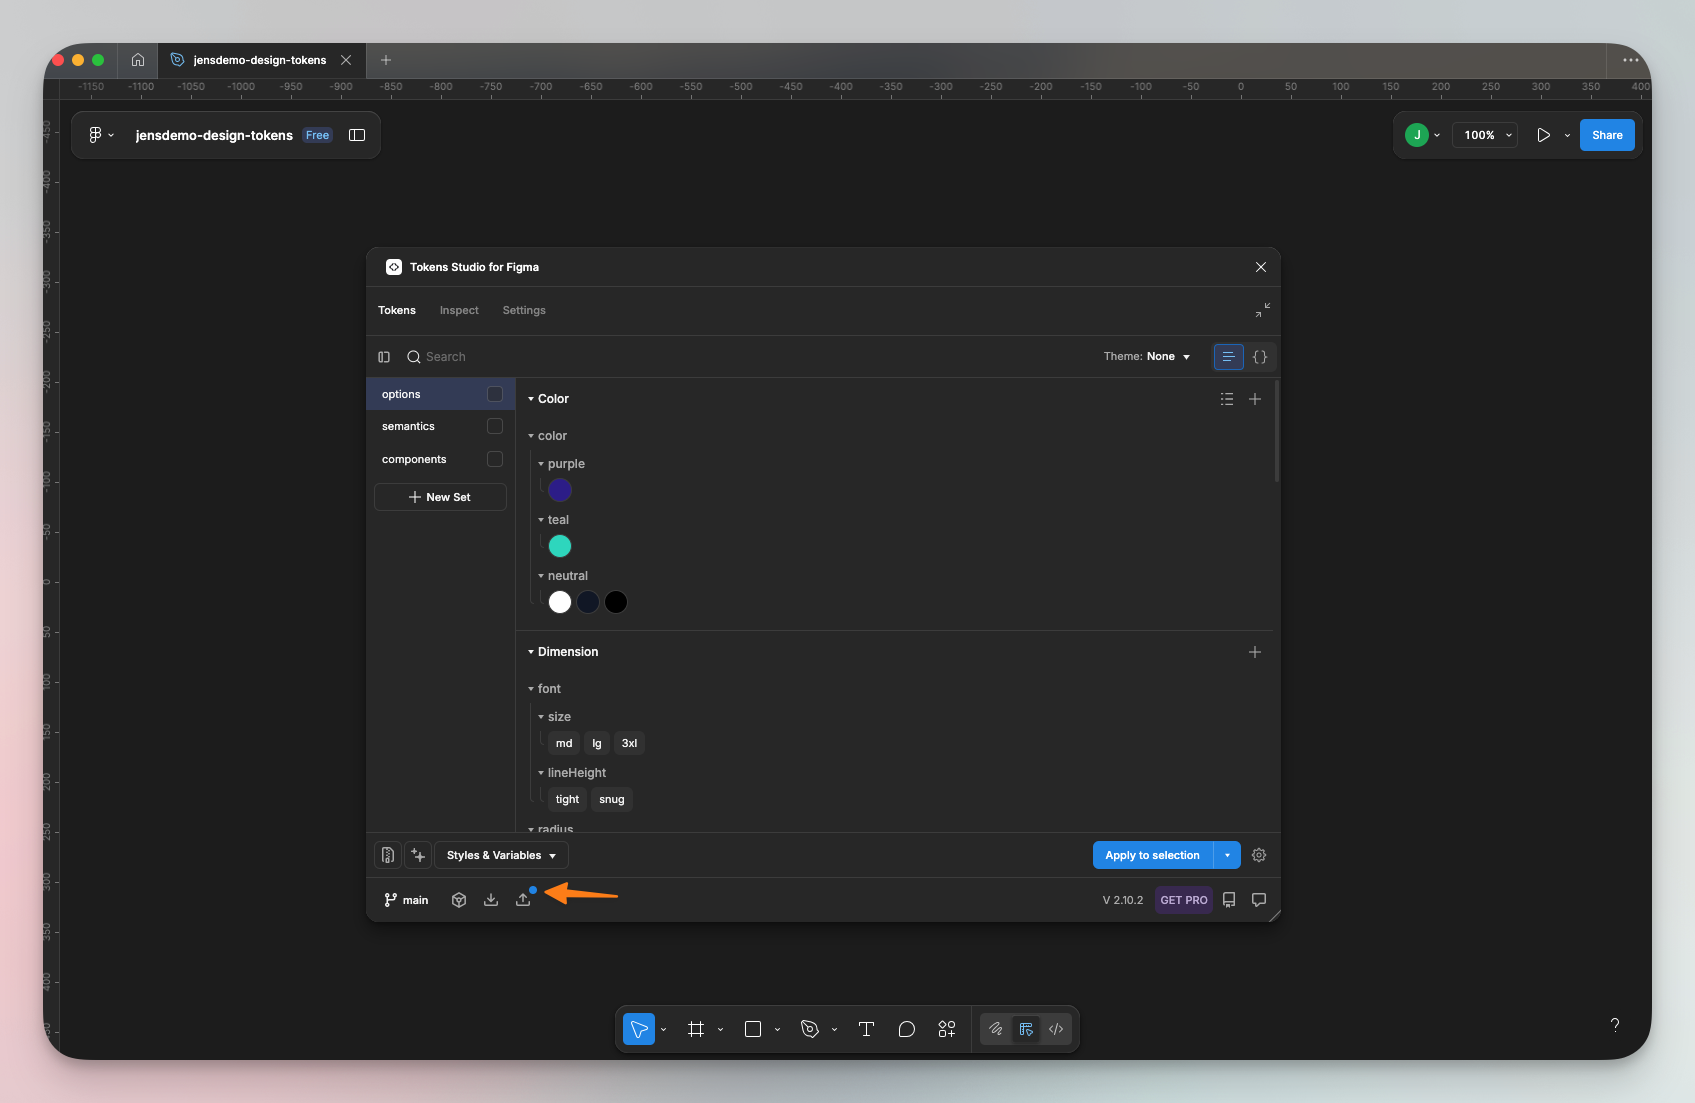Screen dimensions: 1695x1103
Task: Enable the semantics token set checkbox
Action: pos(495,426)
